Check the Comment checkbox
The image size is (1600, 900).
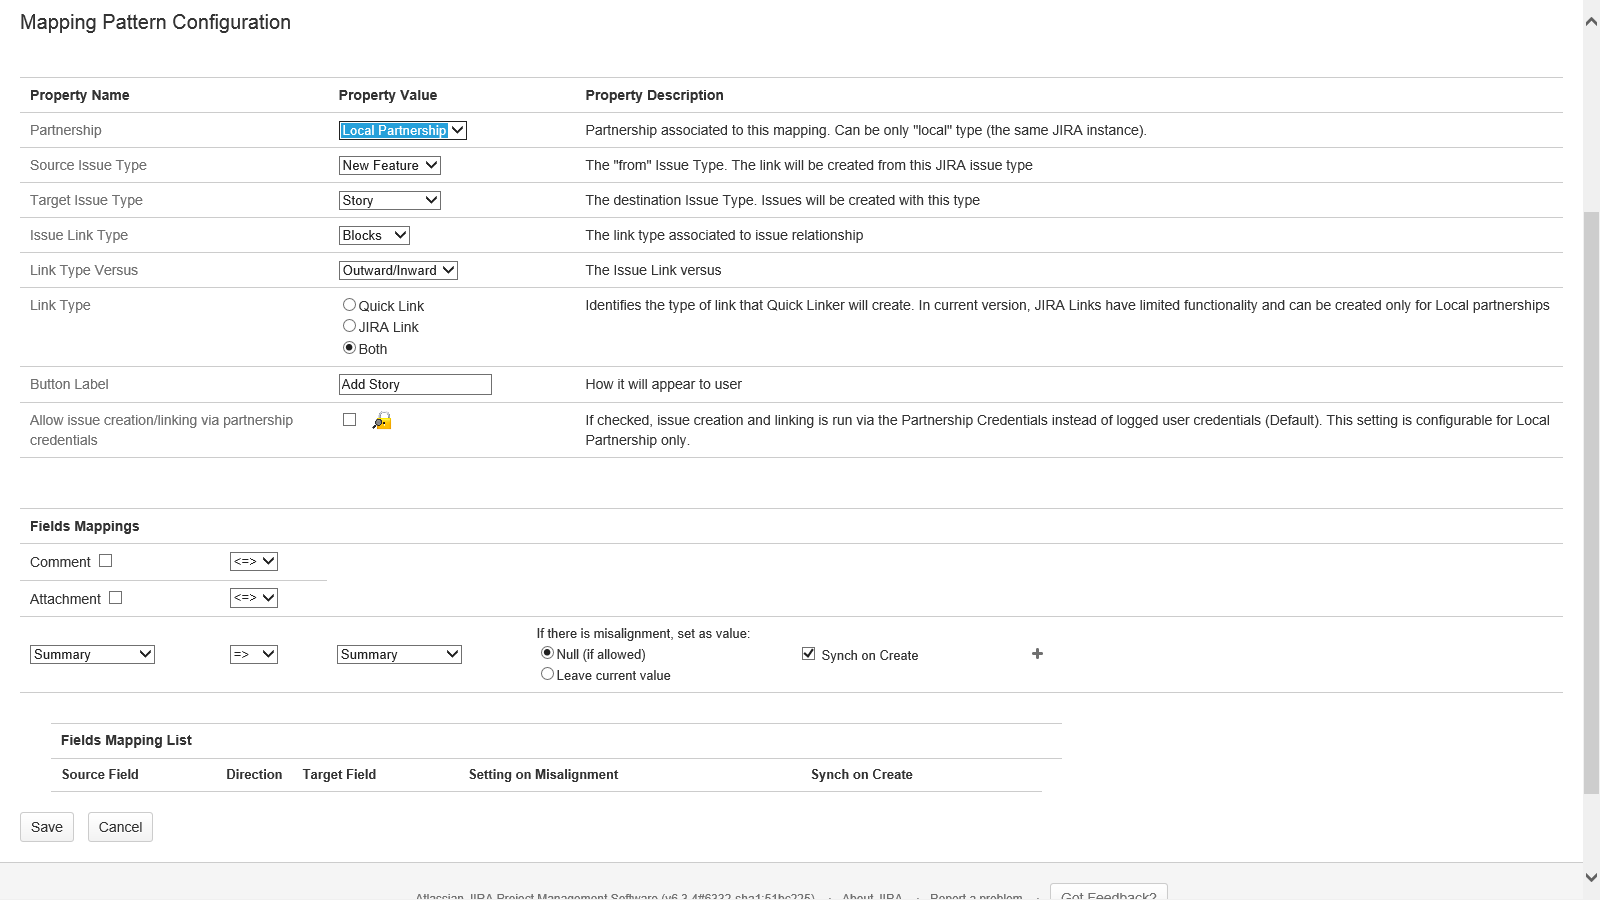(x=106, y=561)
